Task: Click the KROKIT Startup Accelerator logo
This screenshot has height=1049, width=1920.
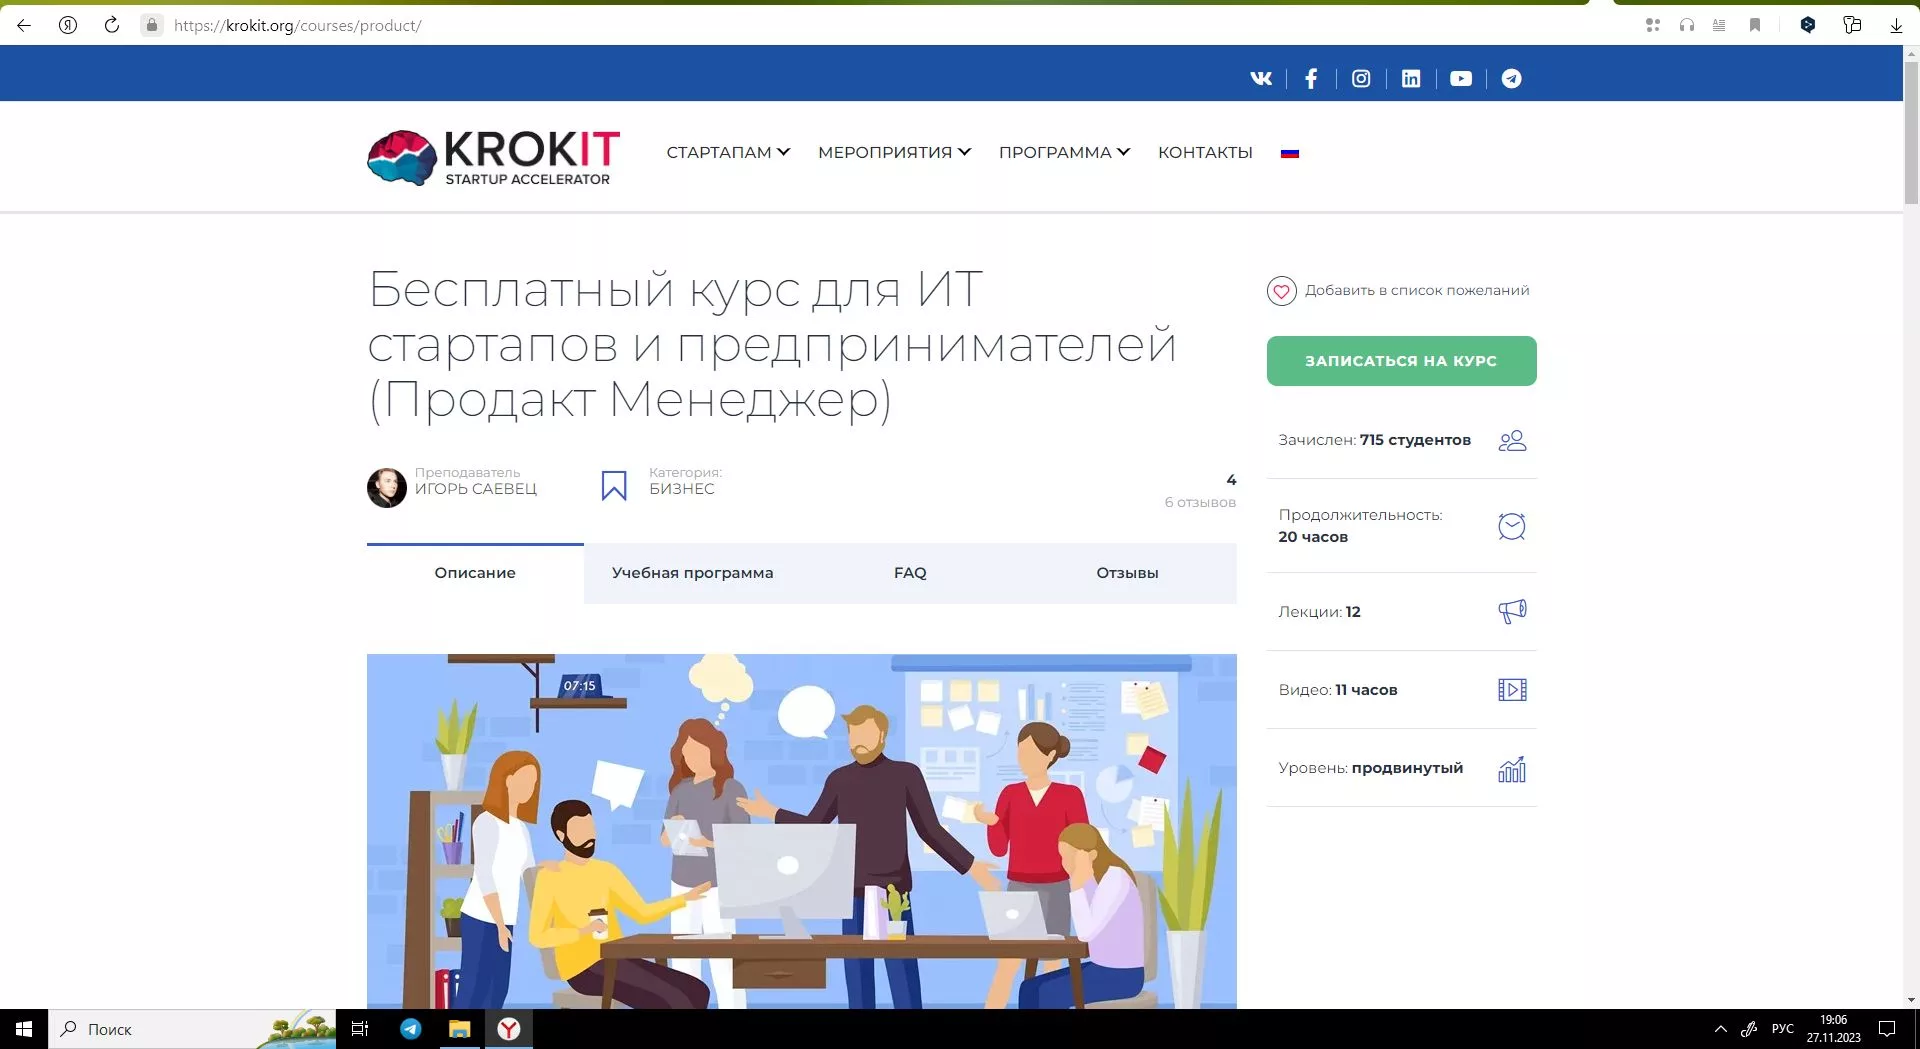Action: 493,157
